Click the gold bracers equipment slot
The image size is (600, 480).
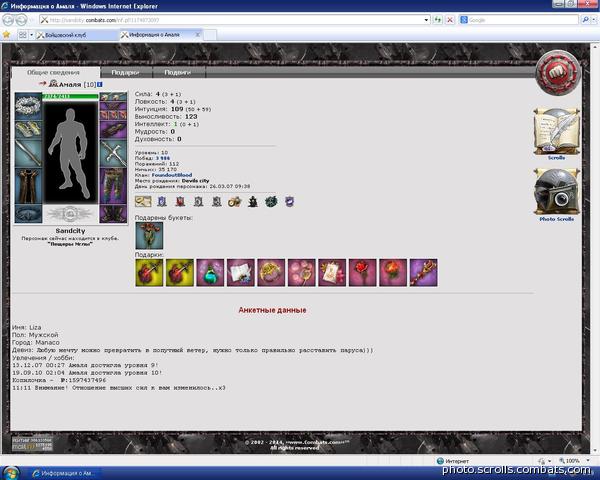(x=28, y=129)
